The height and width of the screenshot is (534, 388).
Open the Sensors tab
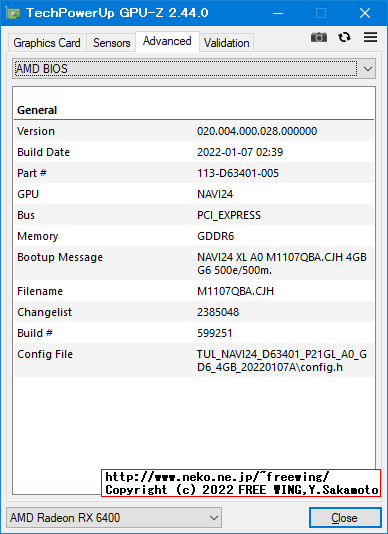coord(111,43)
